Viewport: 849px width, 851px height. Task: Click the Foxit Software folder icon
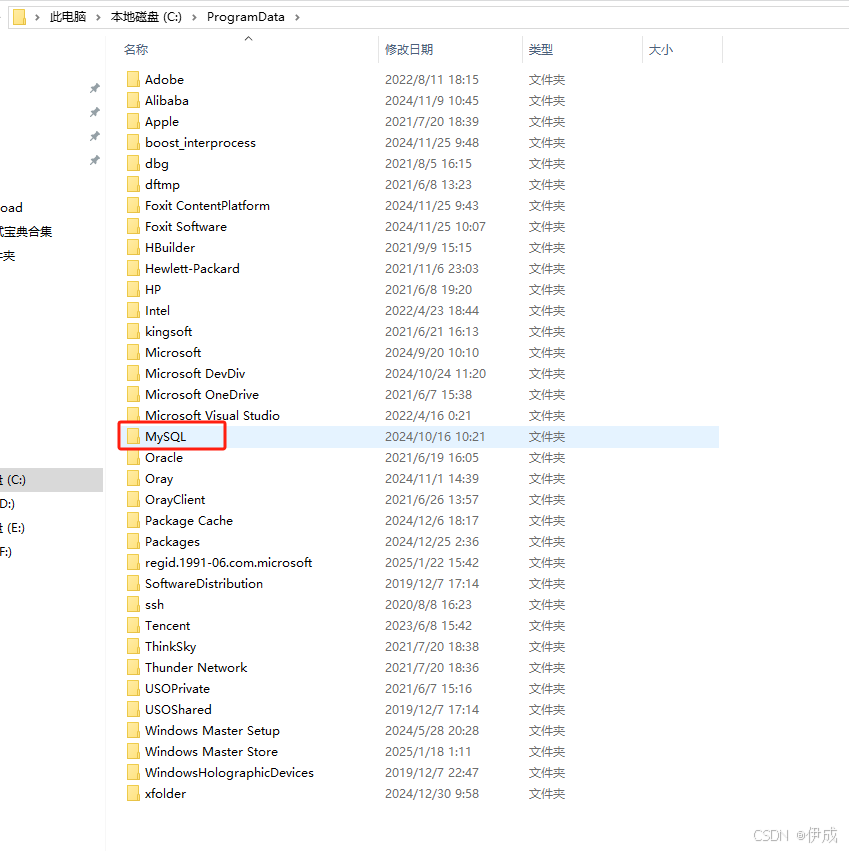click(x=133, y=226)
